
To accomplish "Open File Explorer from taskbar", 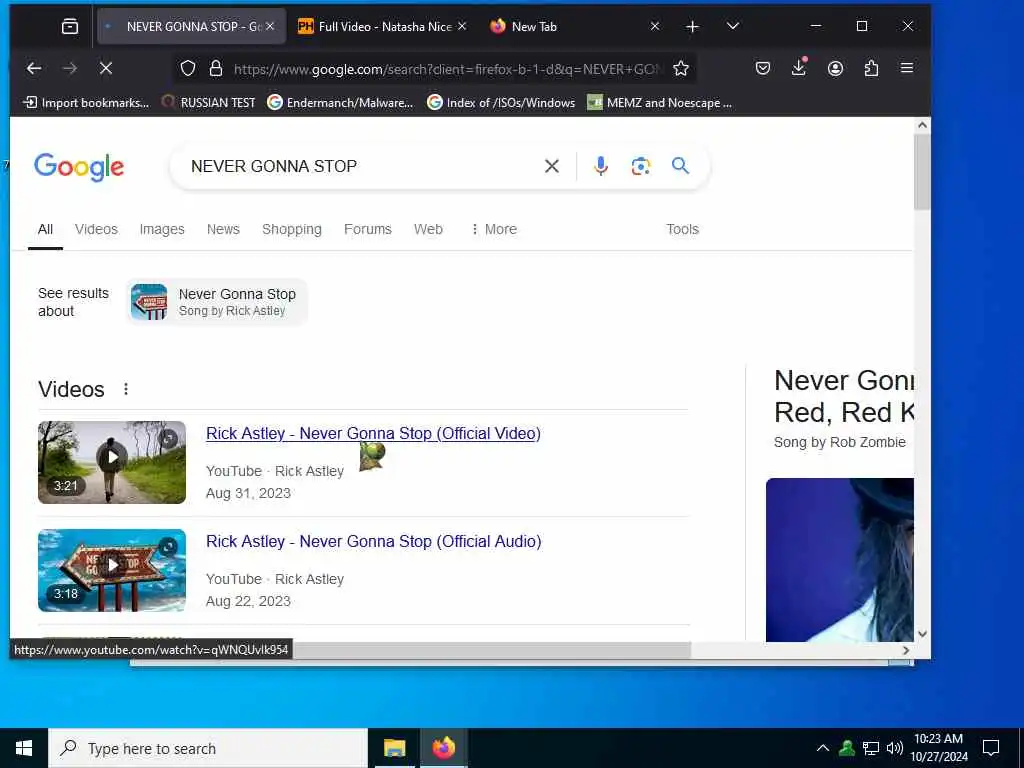I will (394, 748).
